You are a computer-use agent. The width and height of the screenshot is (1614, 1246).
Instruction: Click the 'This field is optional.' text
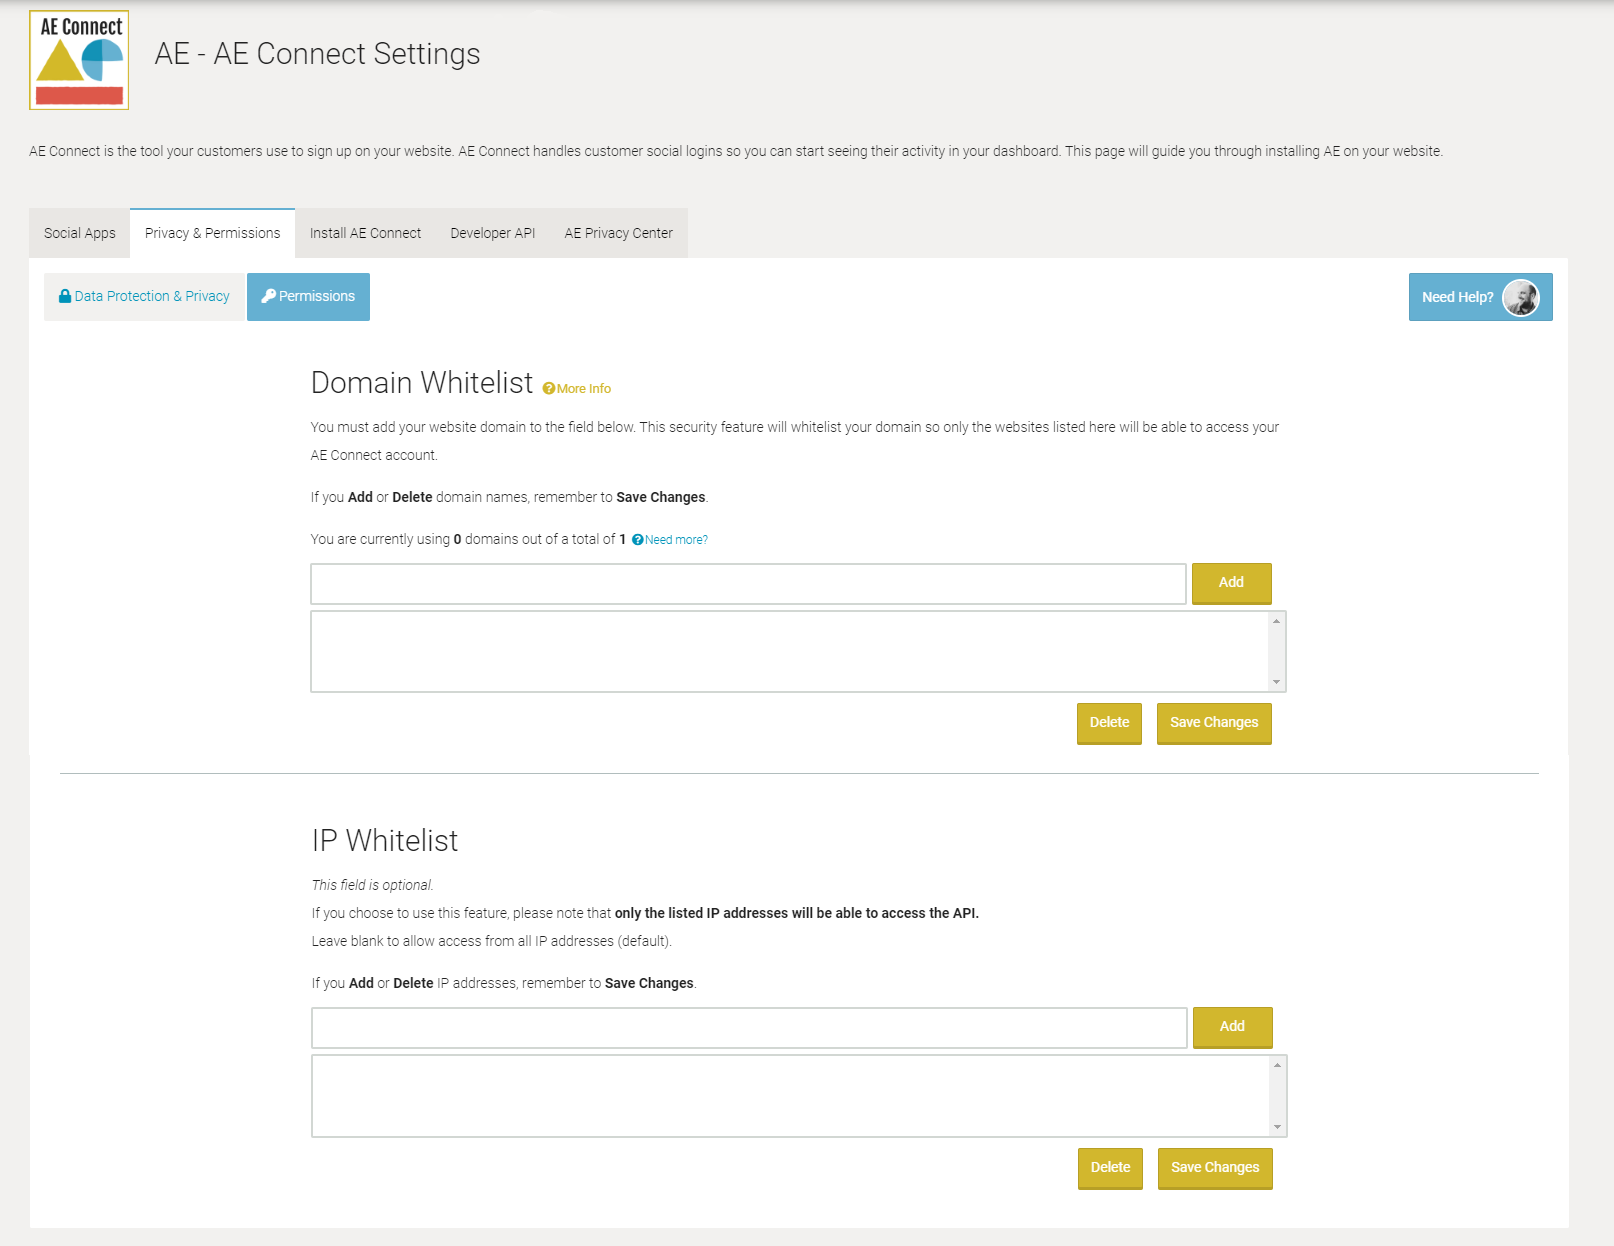click(x=373, y=885)
